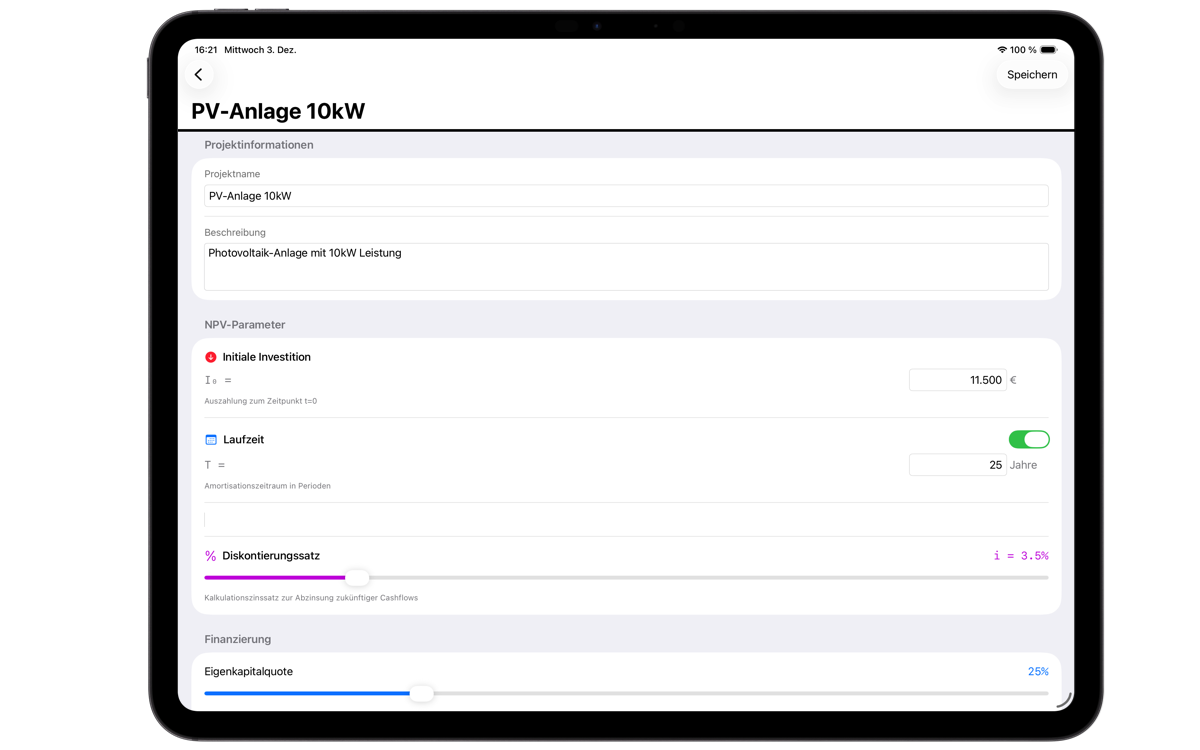Screen dimensions: 1200x750
Task: Disable the Laufzeit toggle switch
Action: pyautogui.click(x=1029, y=439)
